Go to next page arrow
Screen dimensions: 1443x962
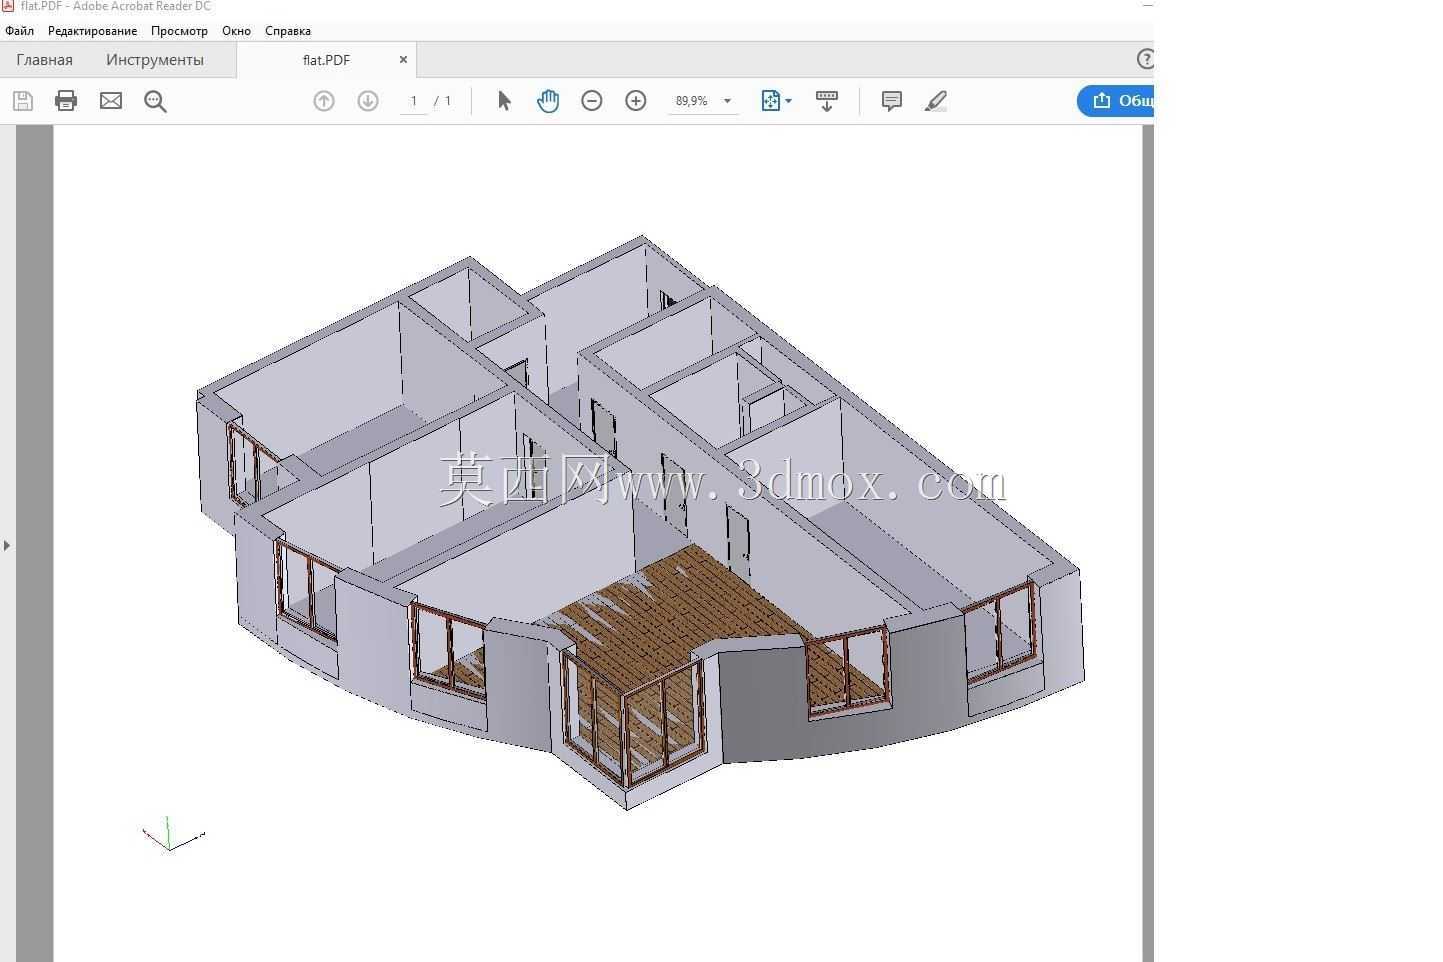pos(368,101)
